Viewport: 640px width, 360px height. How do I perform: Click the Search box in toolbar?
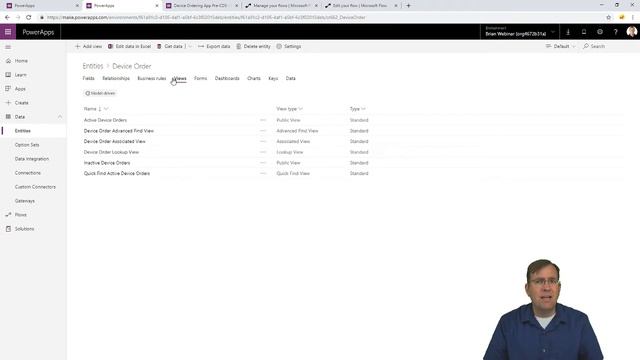point(594,47)
